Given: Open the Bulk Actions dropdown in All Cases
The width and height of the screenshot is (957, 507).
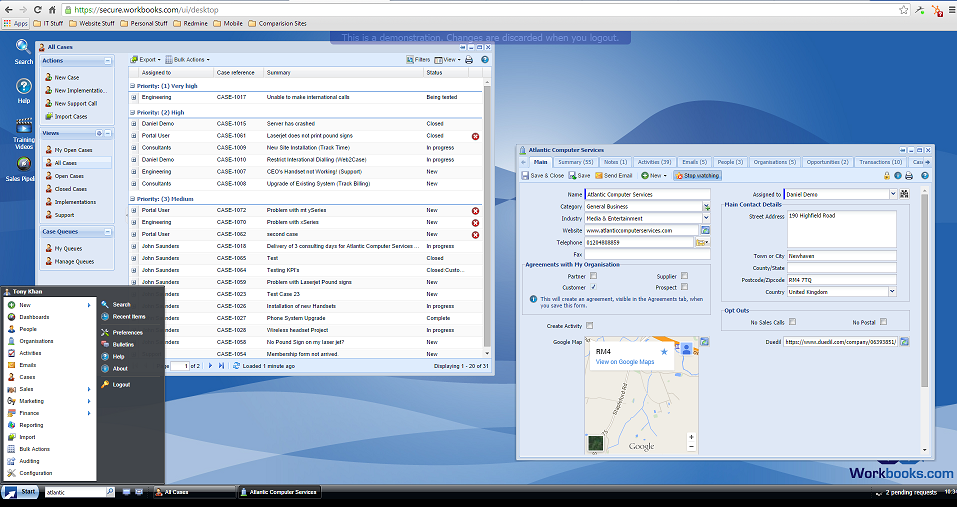Looking at the screenshot, I should point(187,60).
